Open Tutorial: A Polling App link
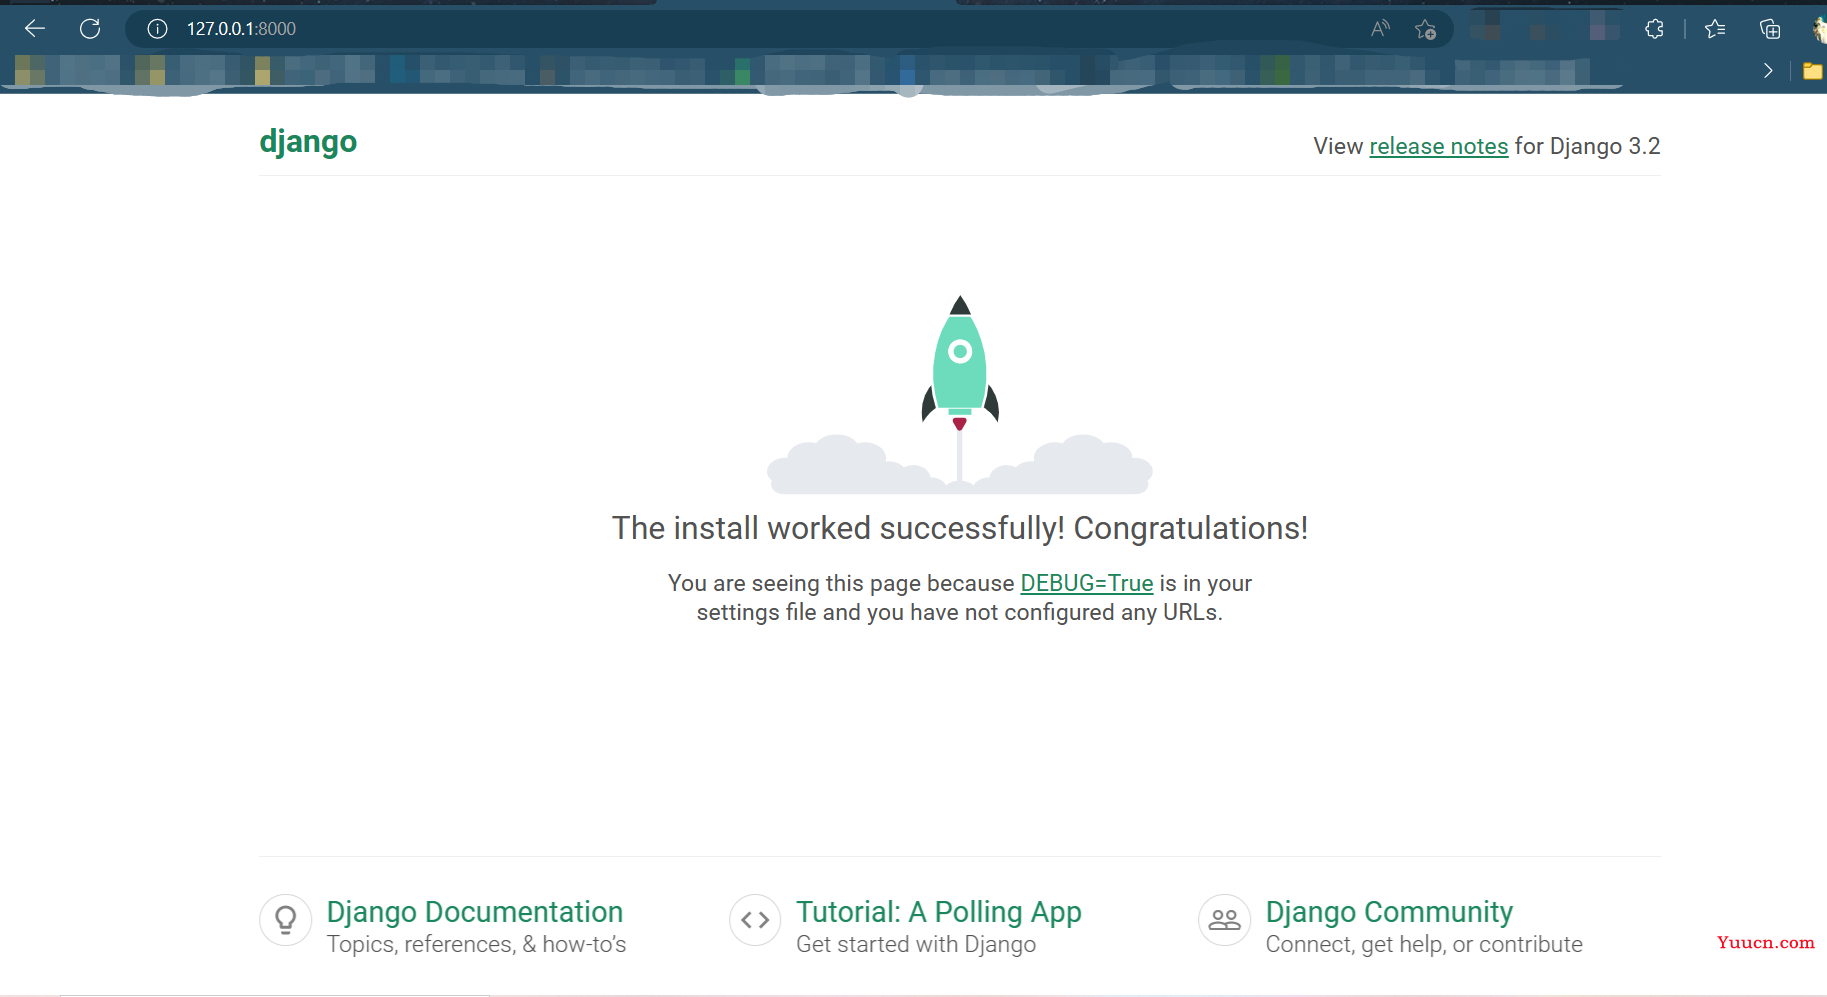Image resolution: width=1827 pixels, height=997 pixels. click(x=939, y=912)
